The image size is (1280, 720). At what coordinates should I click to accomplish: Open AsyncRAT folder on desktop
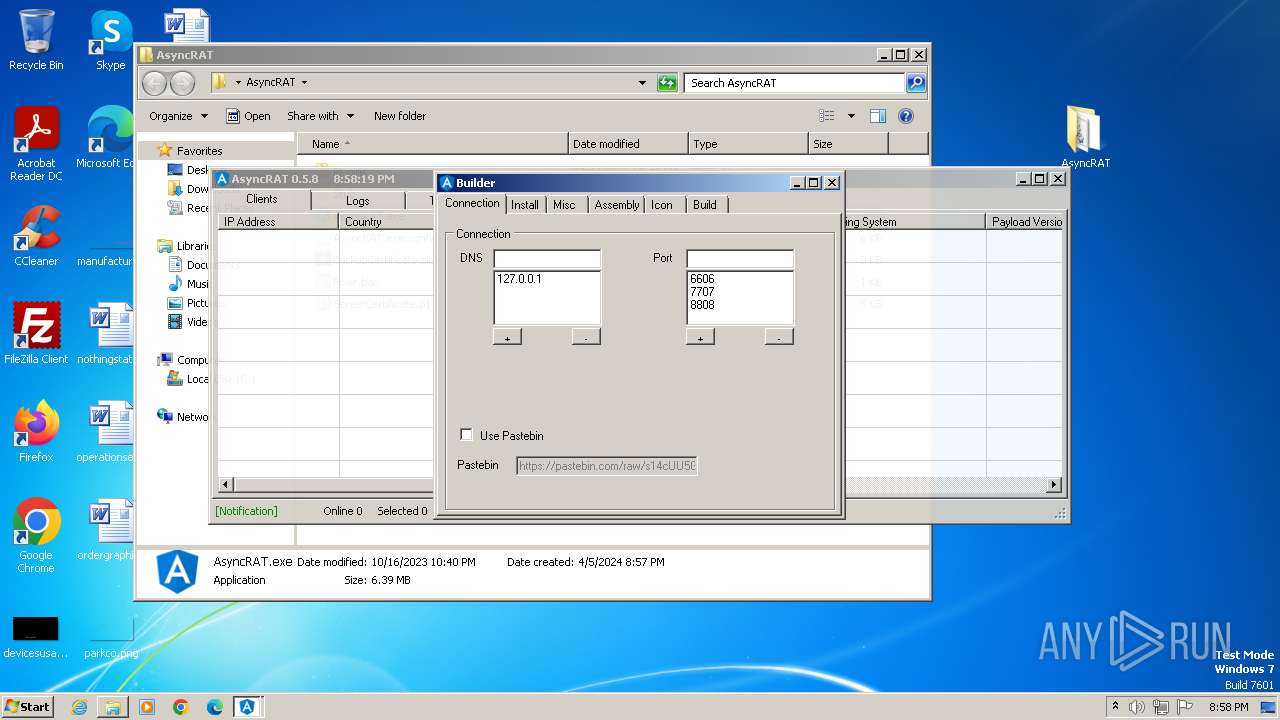pos(1085,138)
